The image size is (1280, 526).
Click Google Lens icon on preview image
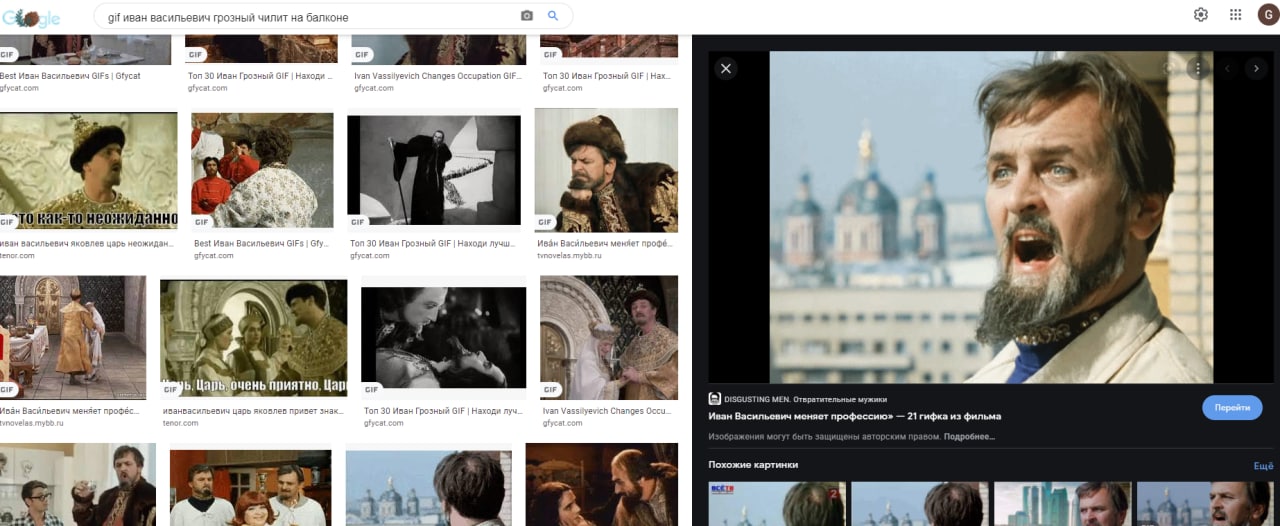(1168, 69)
